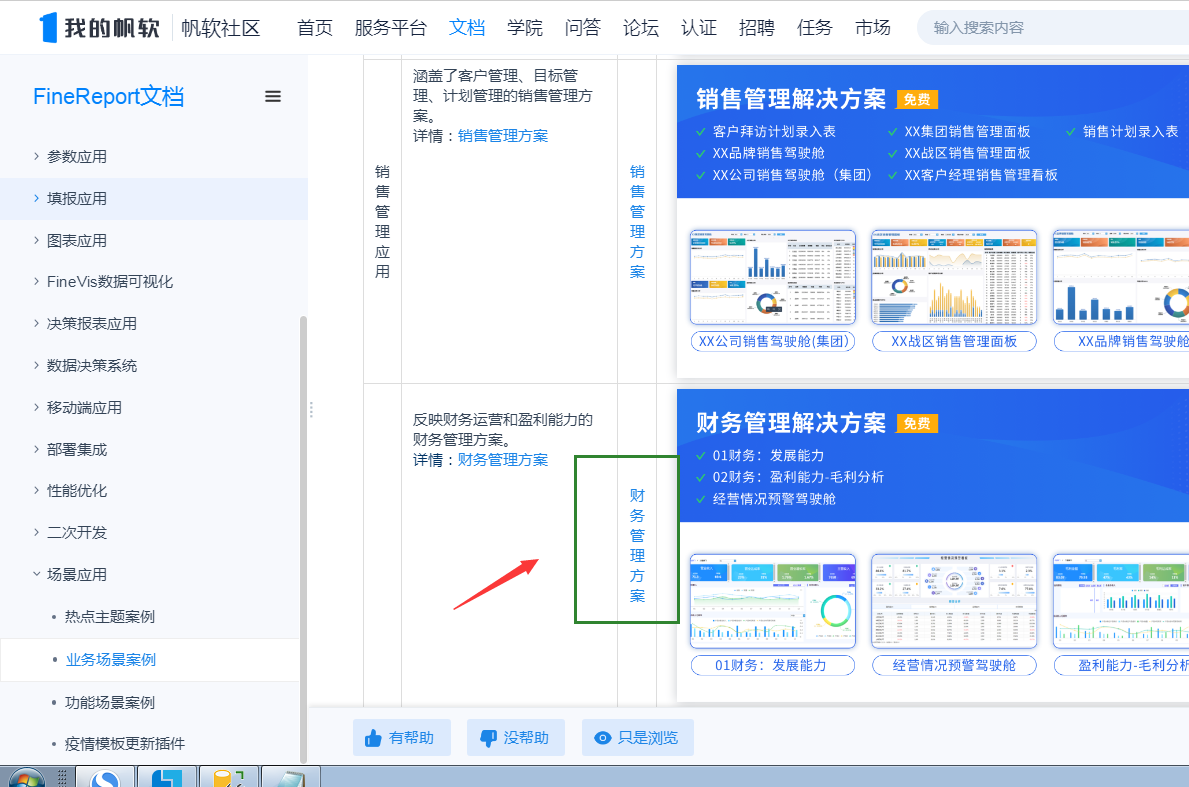Viewport: 1189px width, 787px height.
Task: Click the FineReport文档 sidebar title
Action: click(x=108, y=96)
